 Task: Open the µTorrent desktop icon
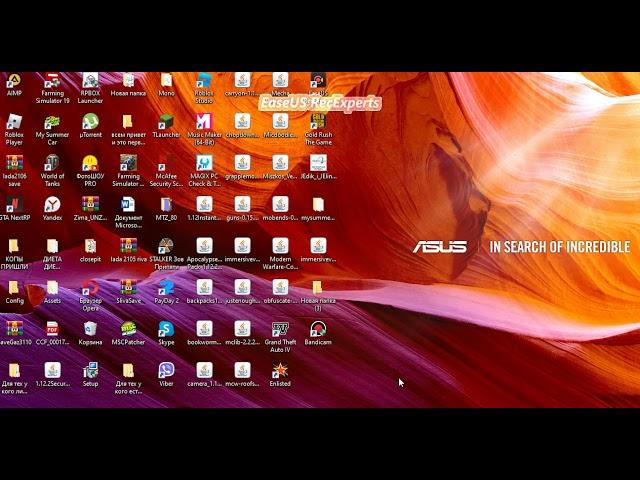(90, 126)
